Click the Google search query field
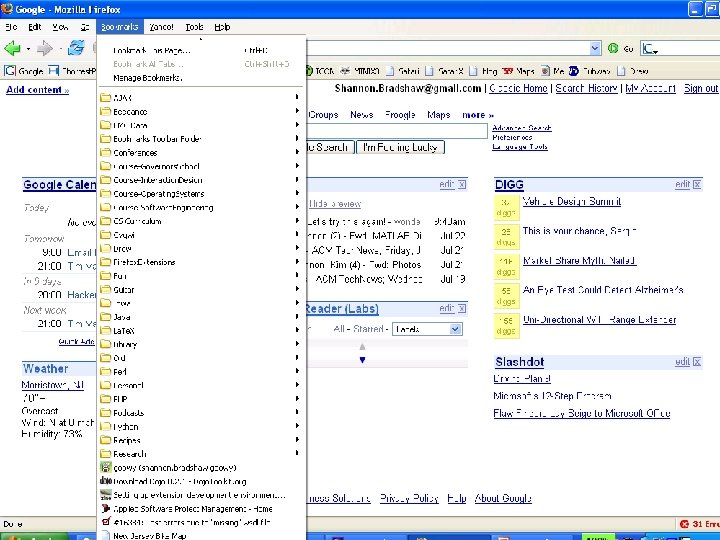This screenshot has height=540, width=720. pos(396,131)
